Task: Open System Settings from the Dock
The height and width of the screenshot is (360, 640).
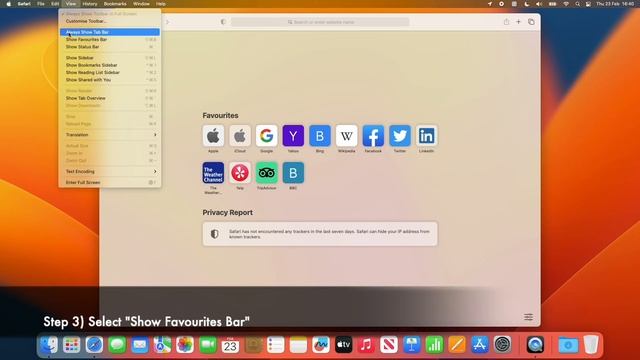Action: coord(502,345)
